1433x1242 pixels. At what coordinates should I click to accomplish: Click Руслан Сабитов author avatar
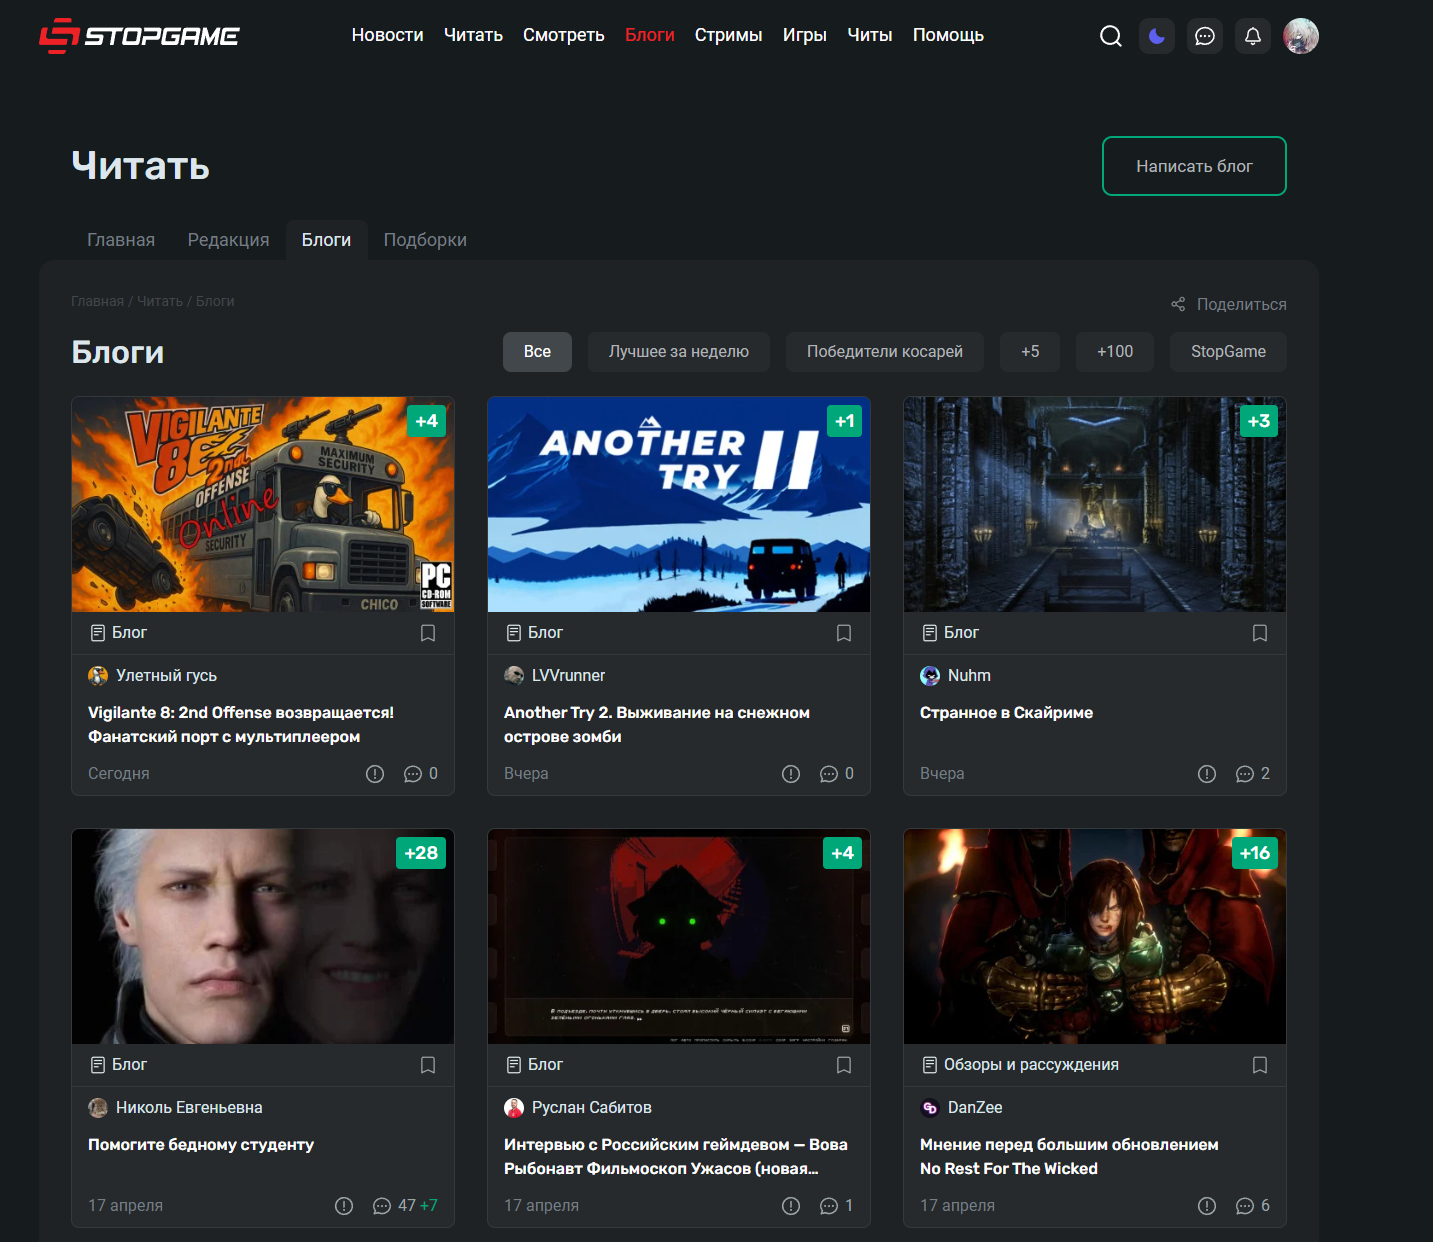click(x=514, y=1108)
